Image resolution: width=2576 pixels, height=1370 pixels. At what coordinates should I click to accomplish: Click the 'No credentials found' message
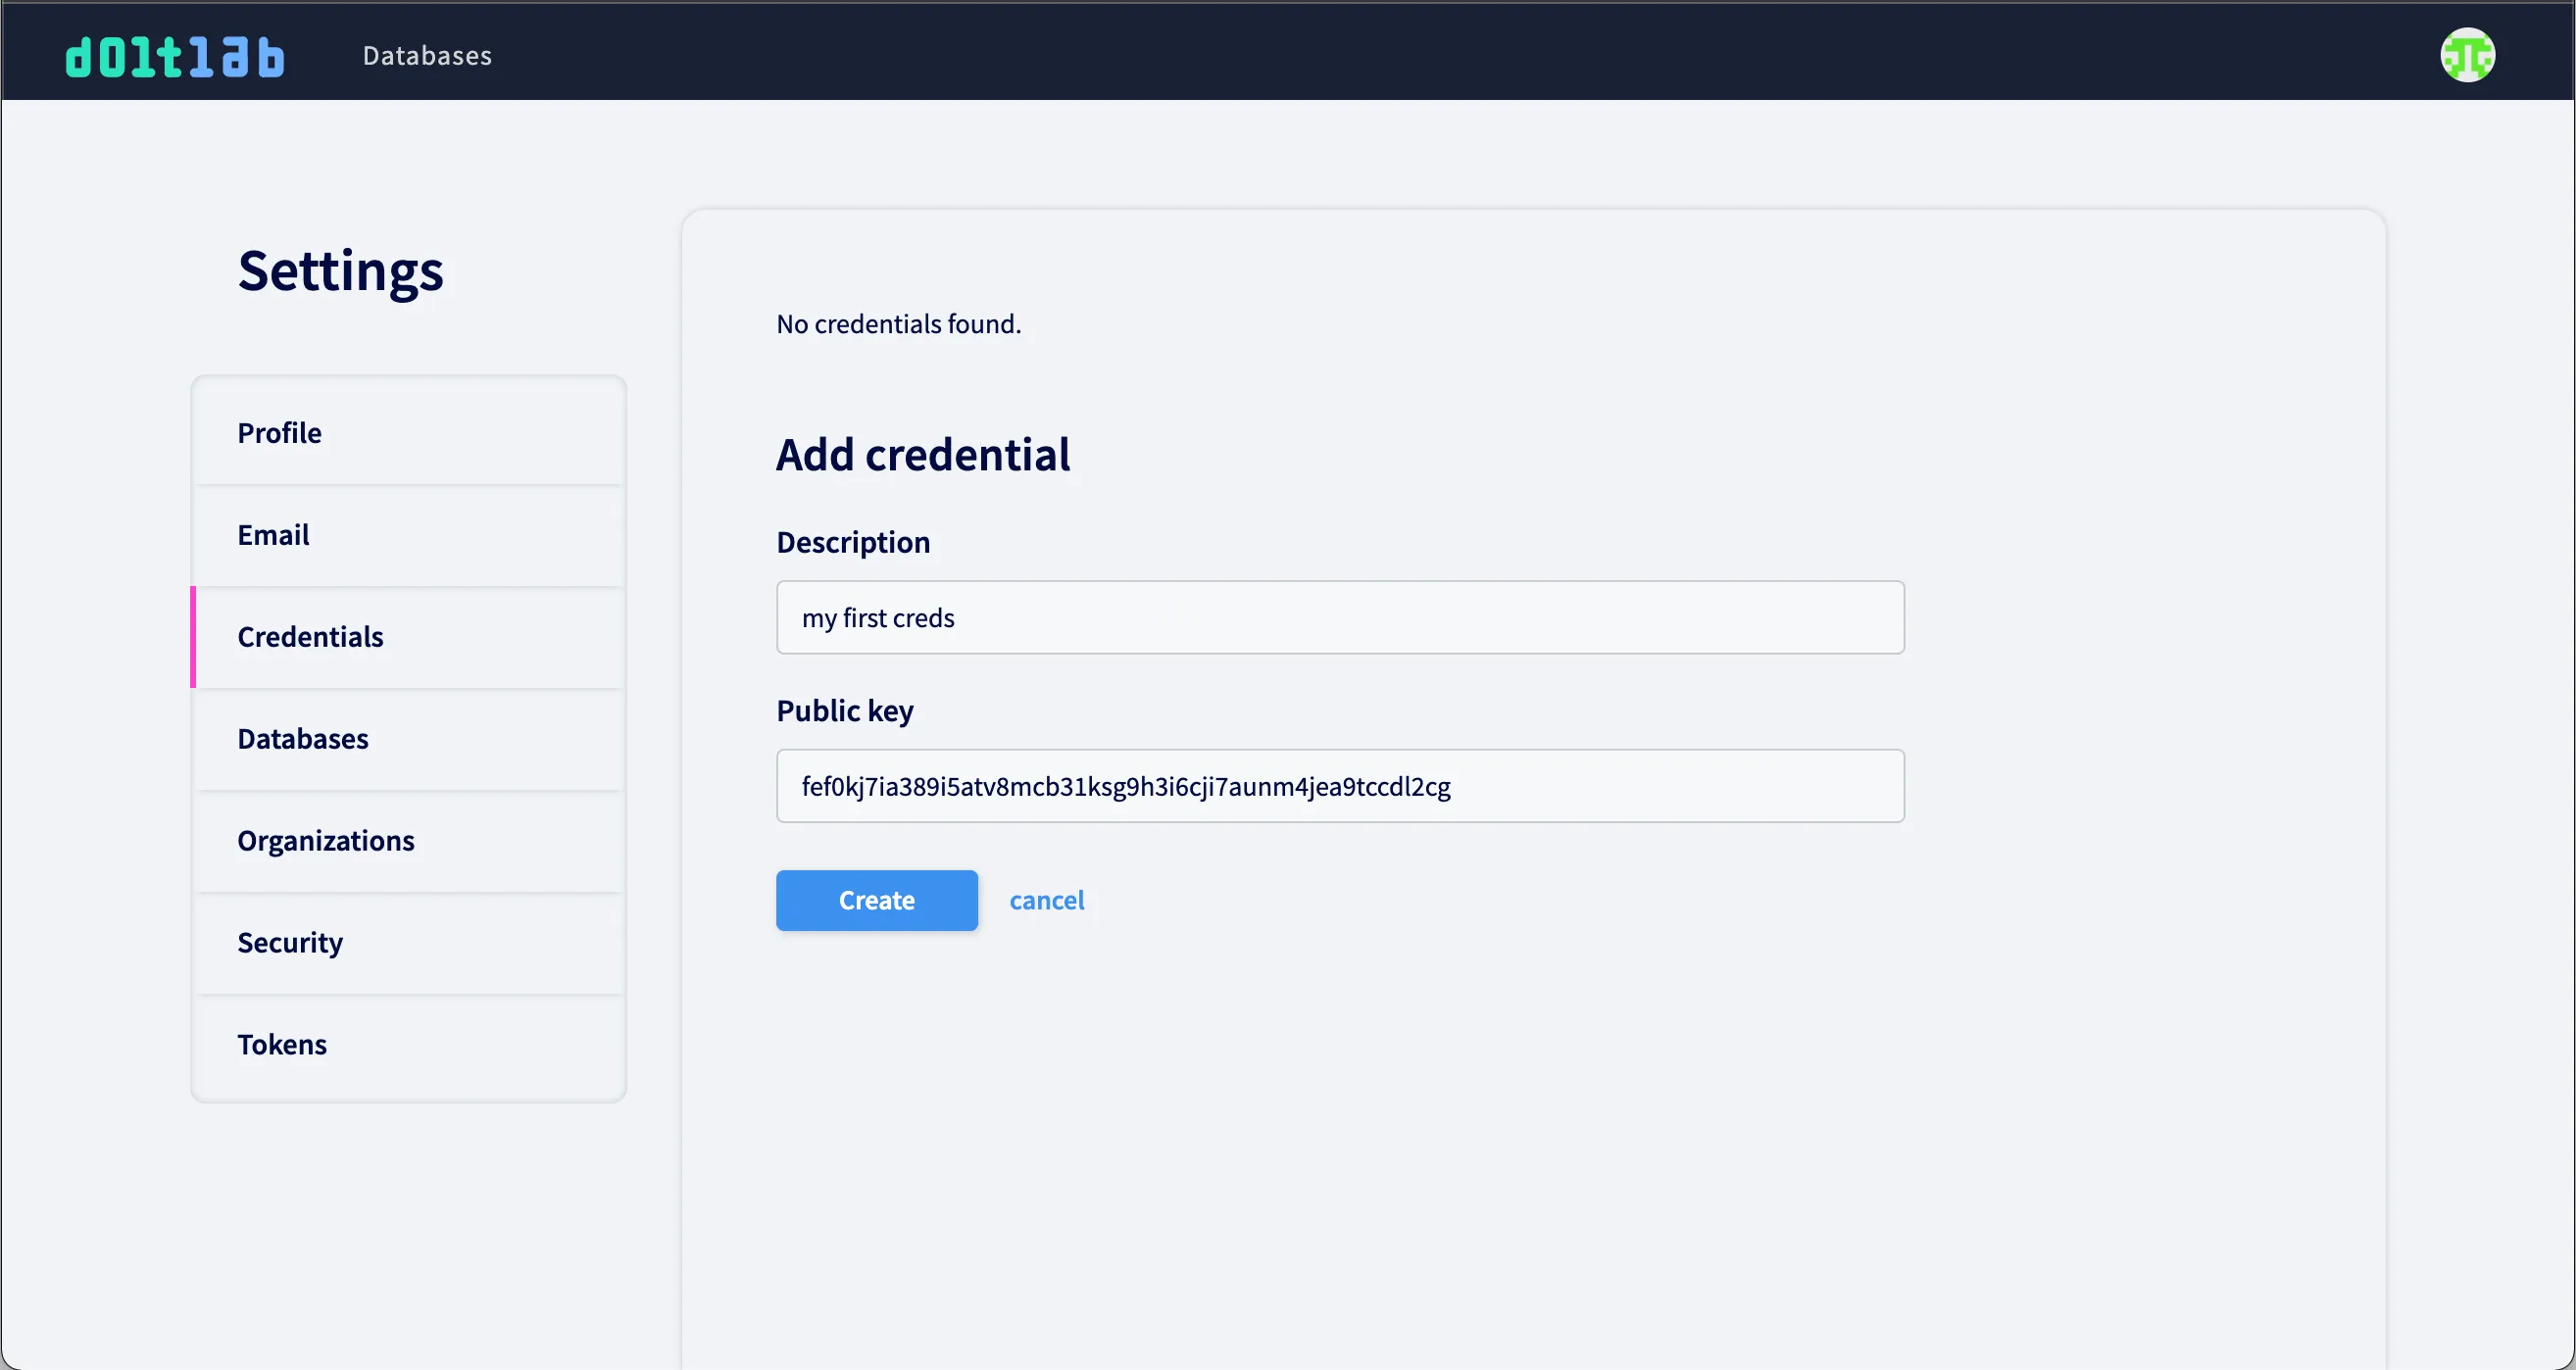(x=898, y=323)
